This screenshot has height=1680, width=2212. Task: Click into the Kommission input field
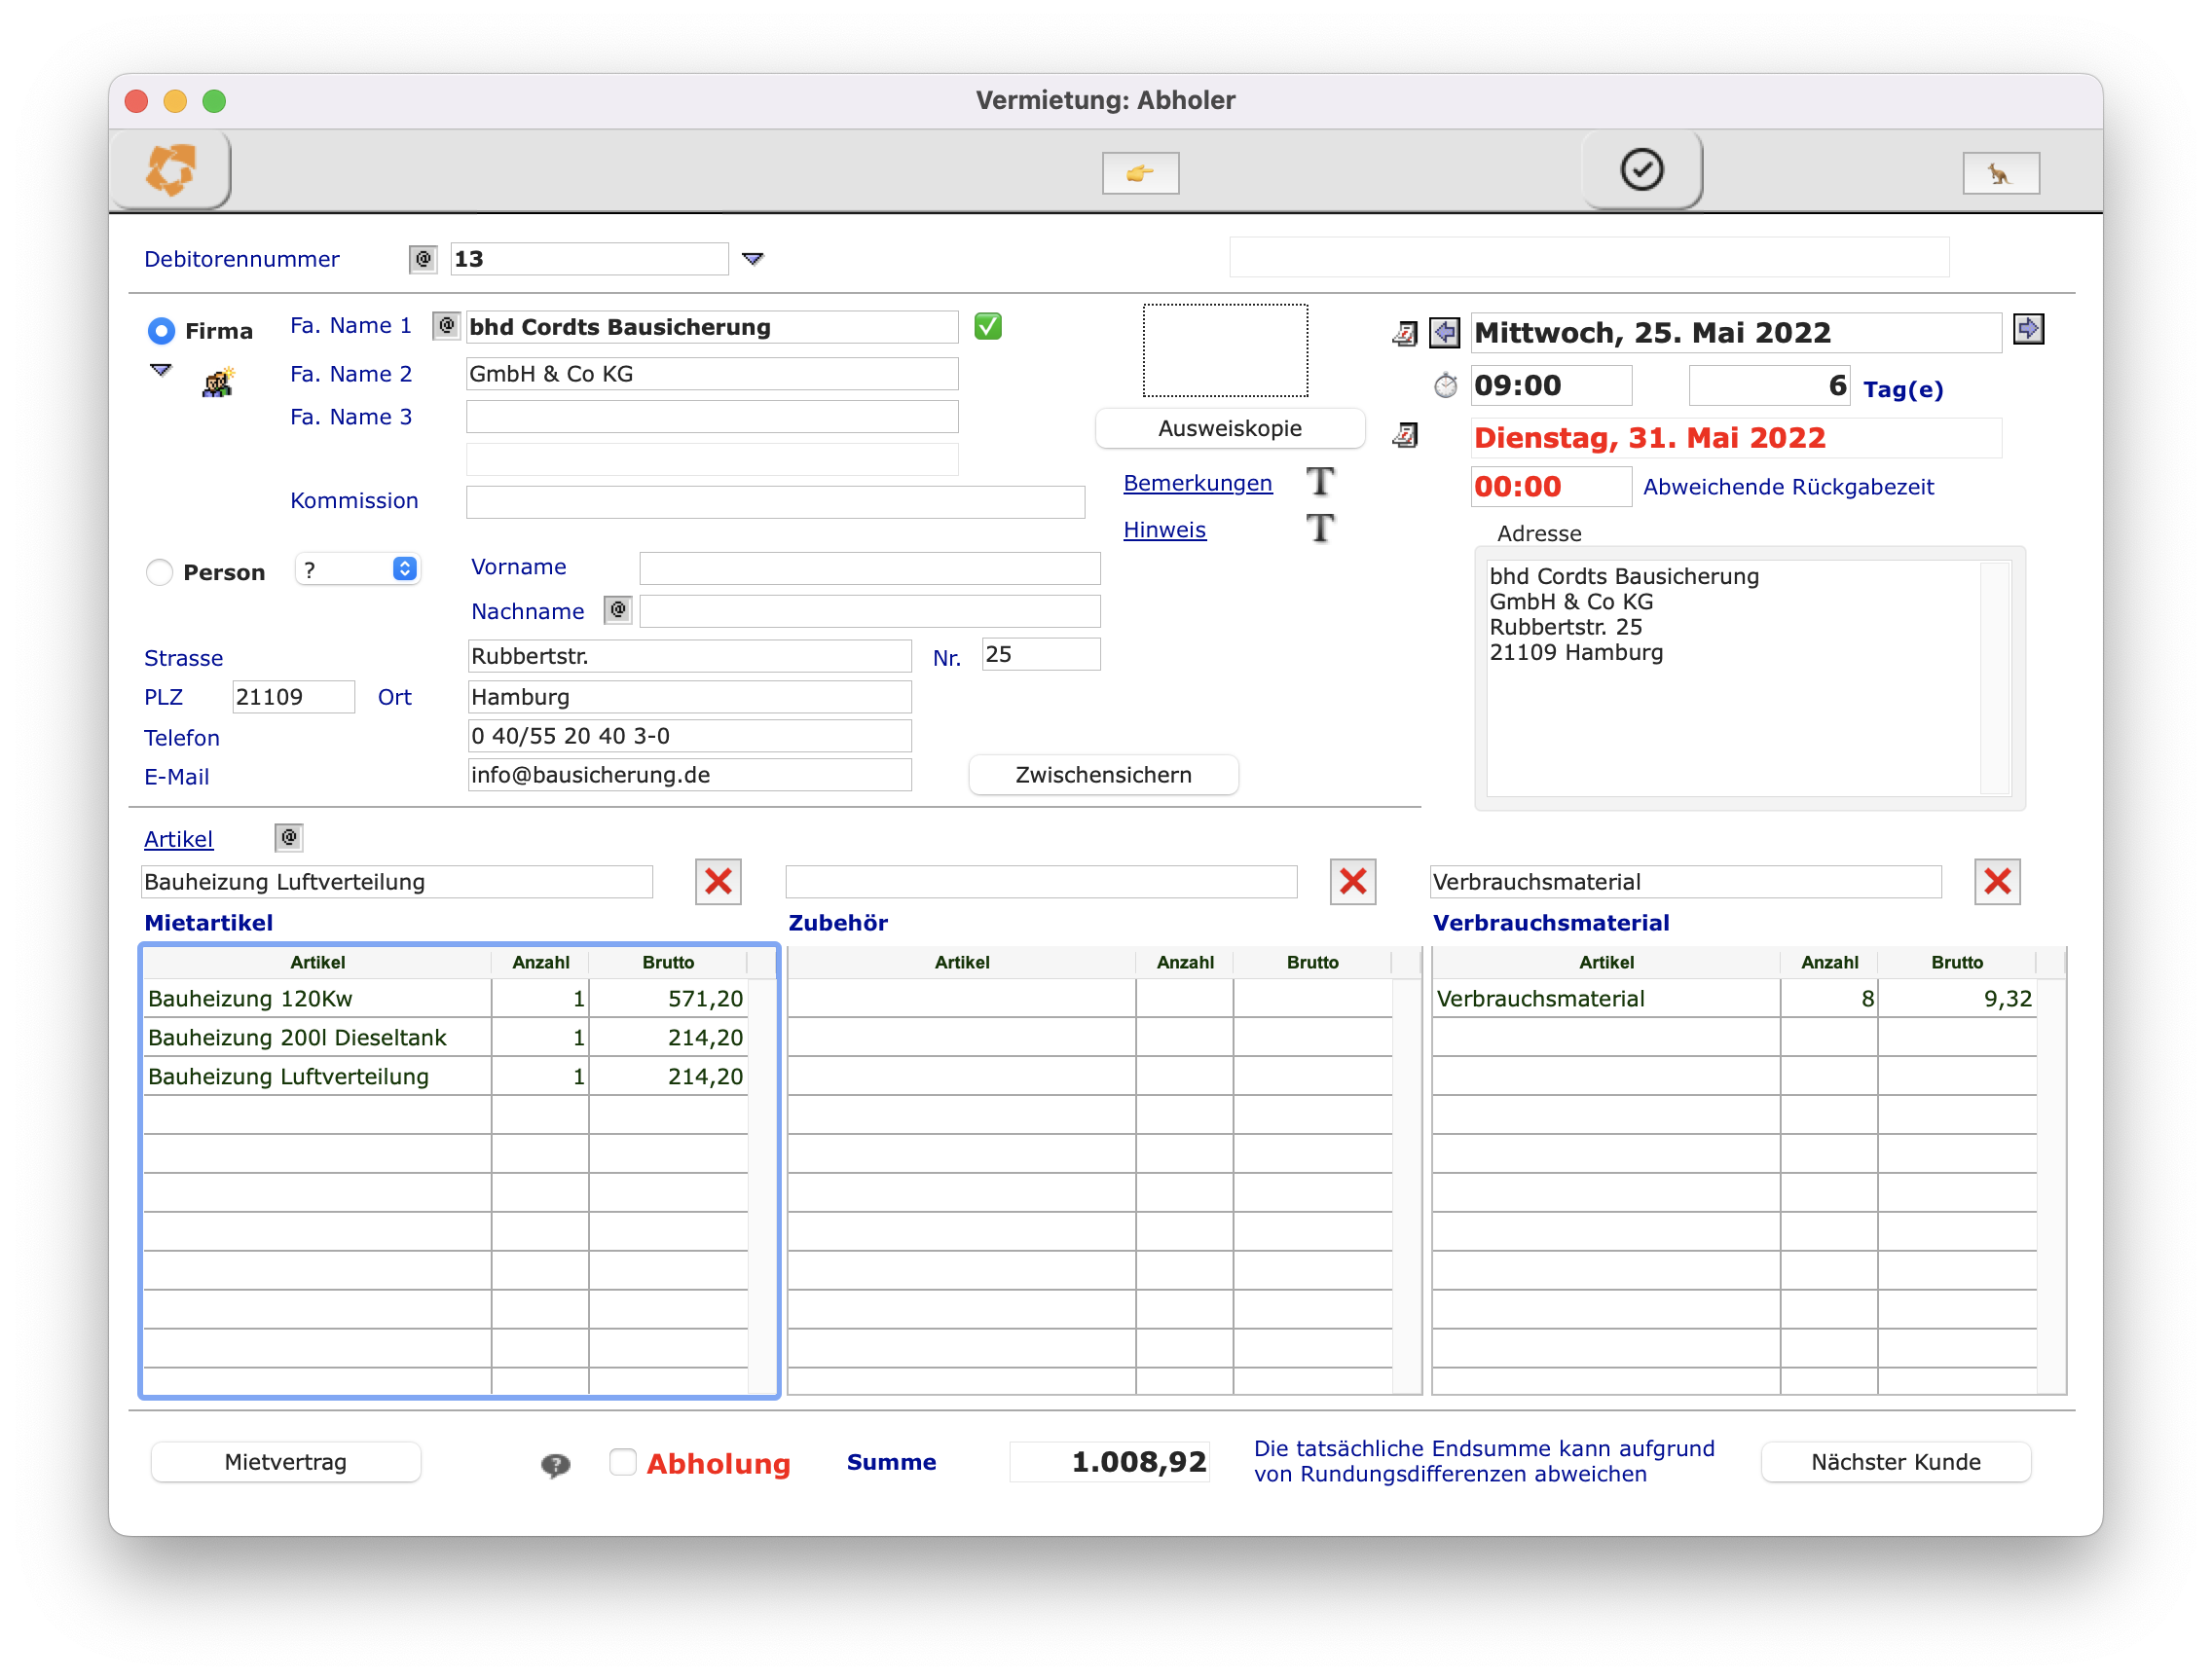pyautogui.click(x=775, y=502)
